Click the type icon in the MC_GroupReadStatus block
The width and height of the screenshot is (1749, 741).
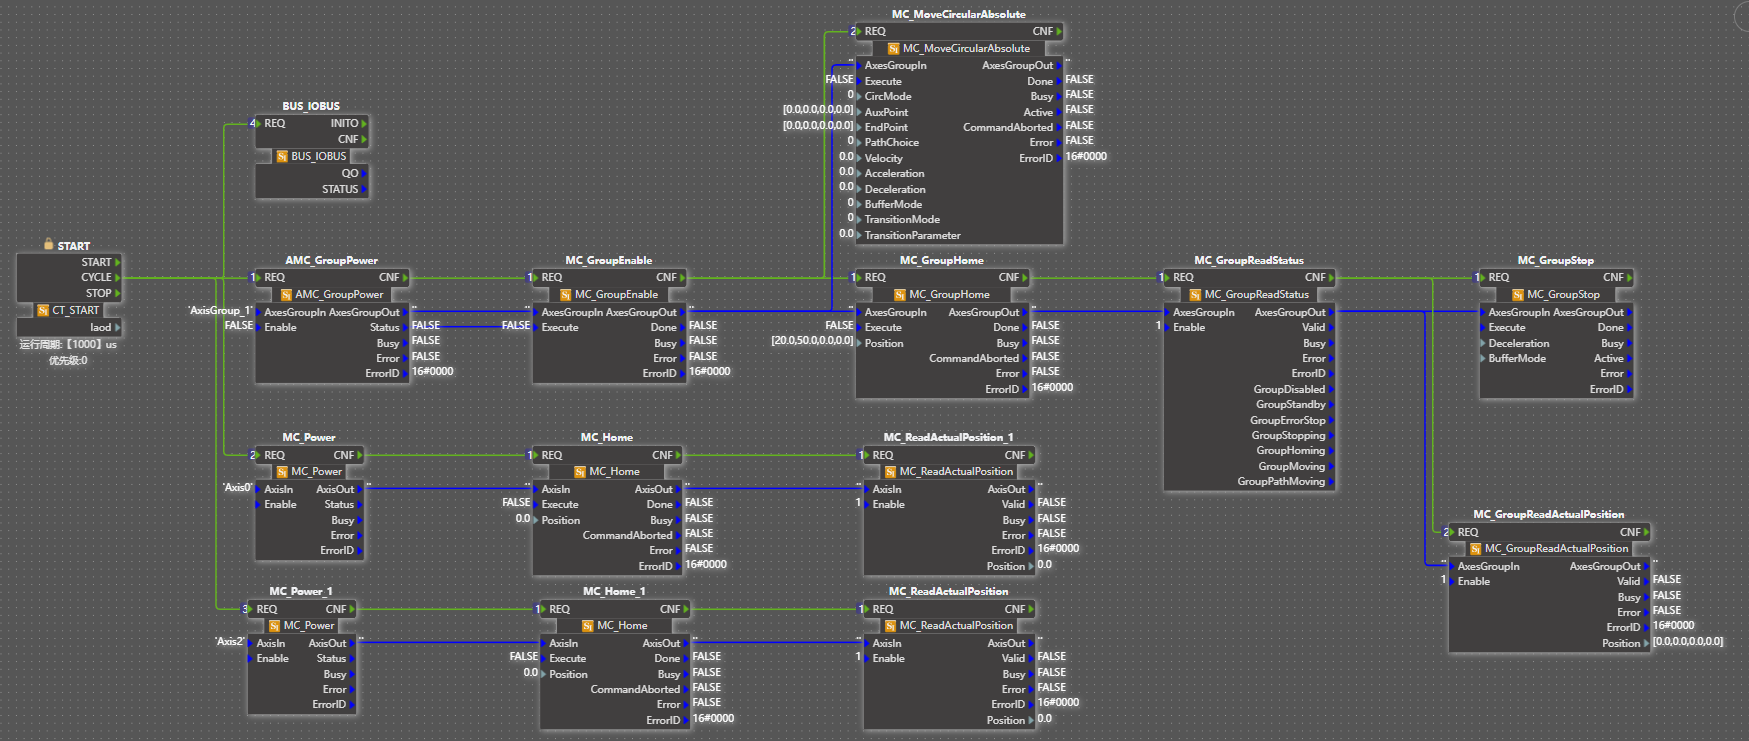1195,295
